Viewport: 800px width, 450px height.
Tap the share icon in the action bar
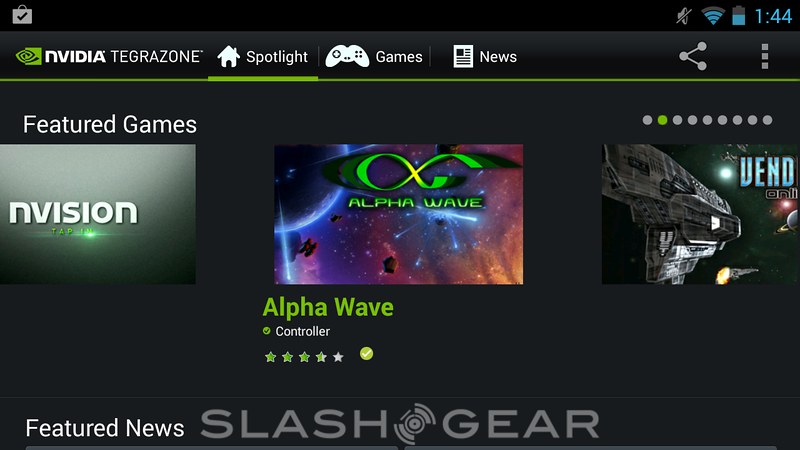tap(693, 56)
